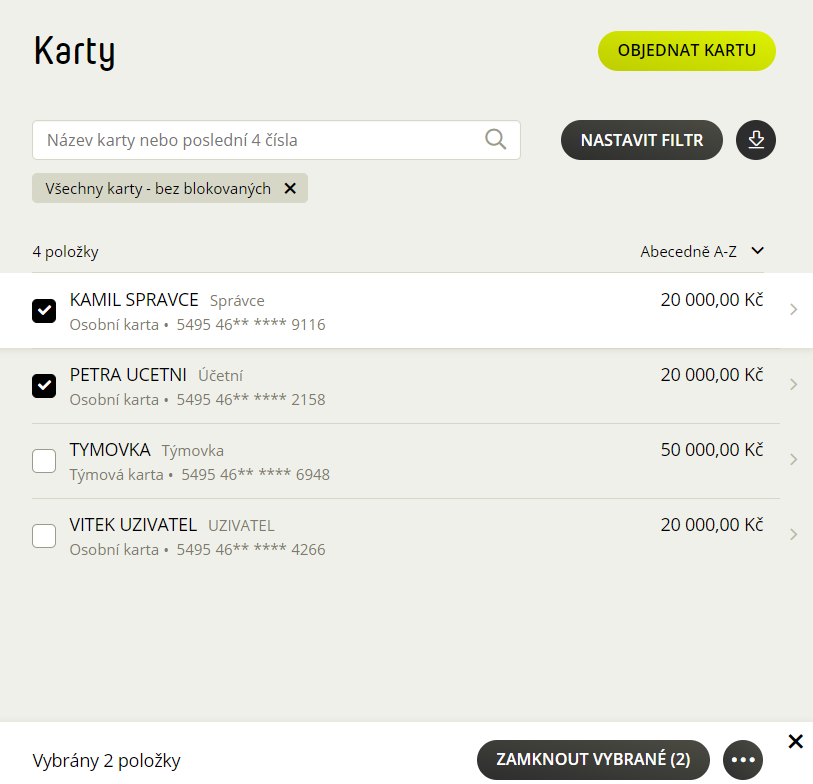Screen dimensions: 813x784
Task: Uncheck the PETRA UCETNI card checkbox
Action: [44, 386]
